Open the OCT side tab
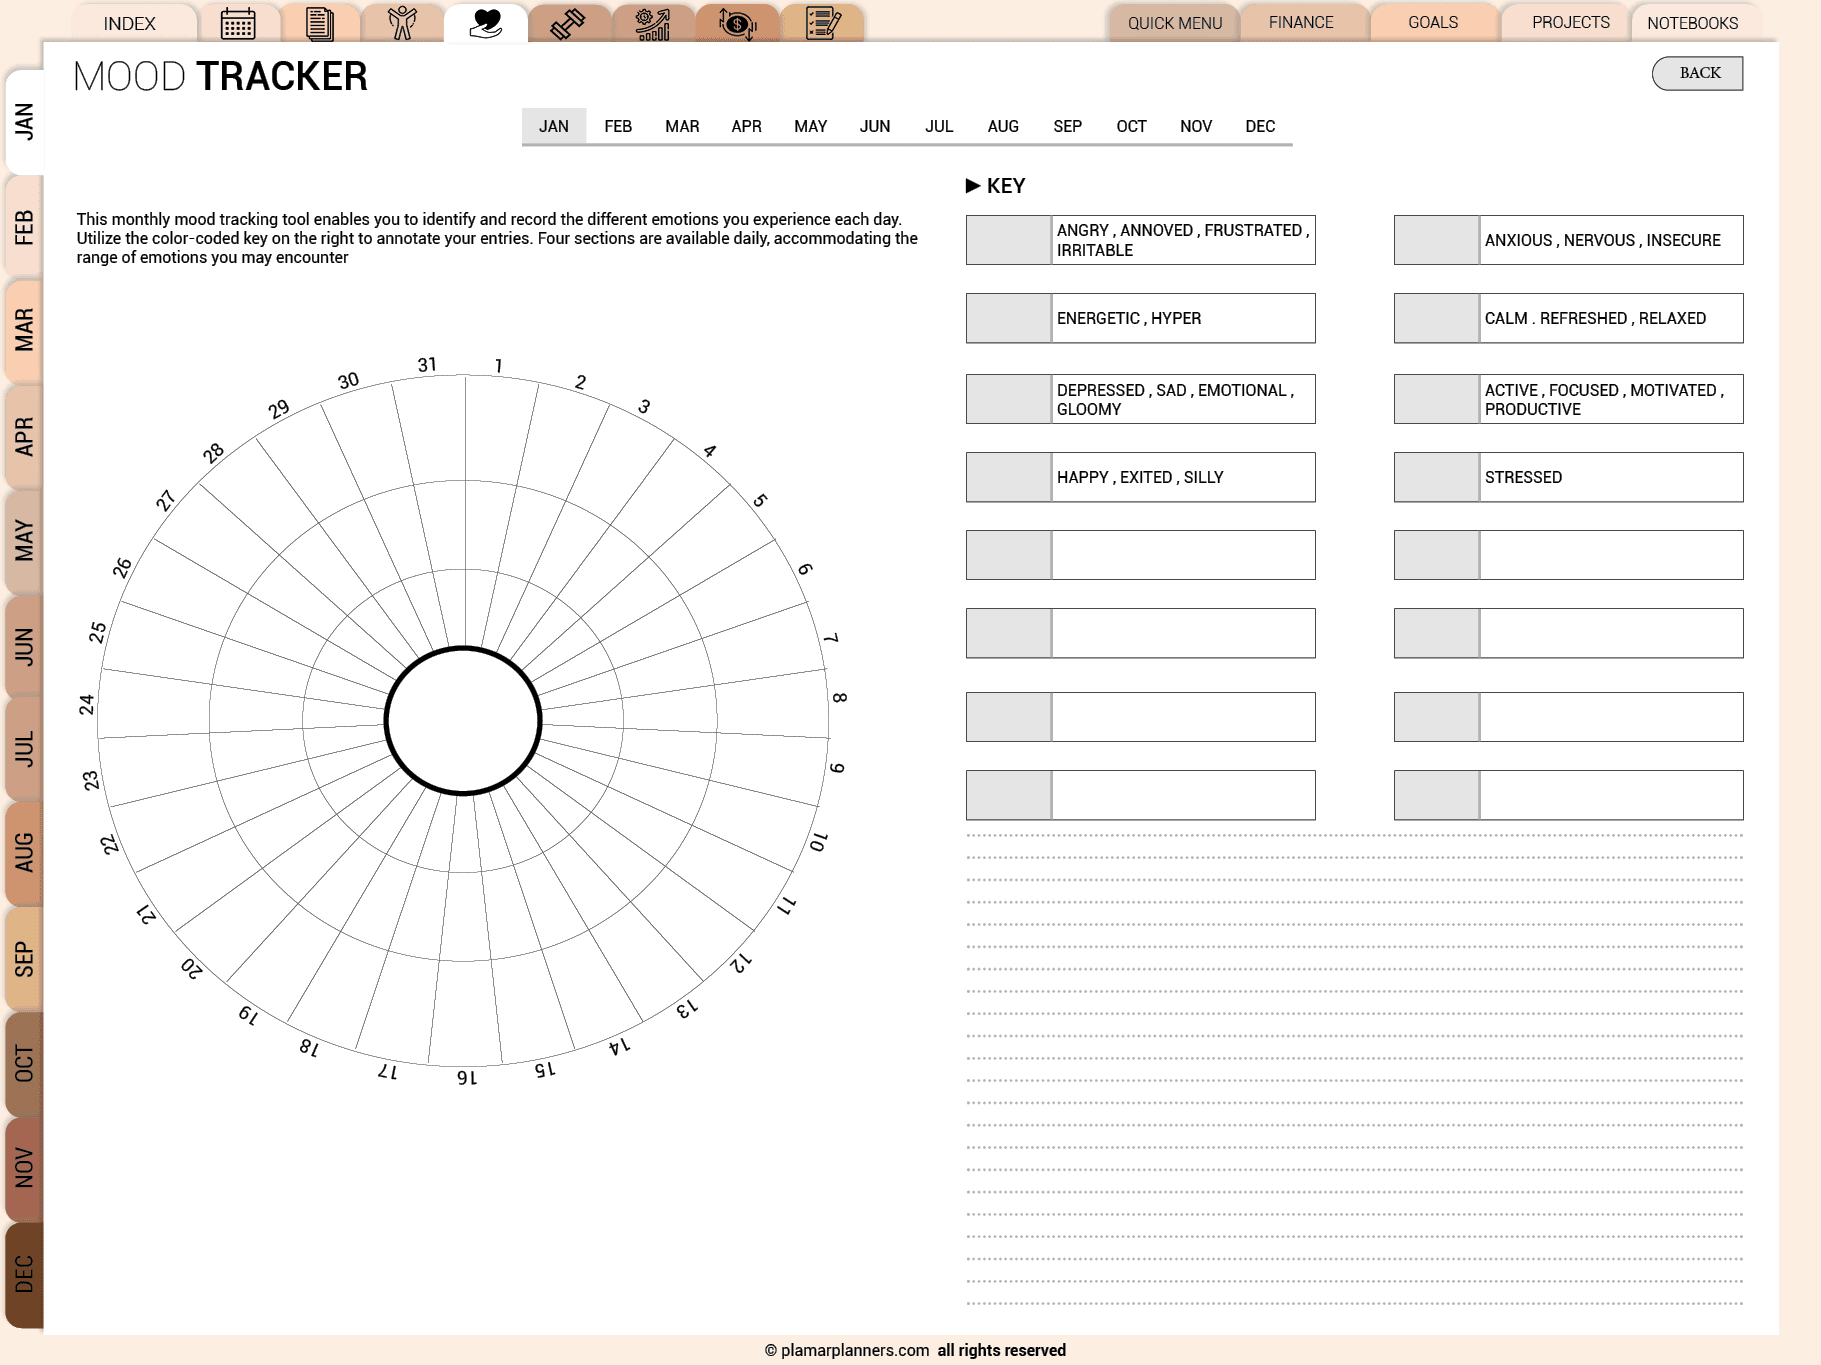 coord(24,1064)
